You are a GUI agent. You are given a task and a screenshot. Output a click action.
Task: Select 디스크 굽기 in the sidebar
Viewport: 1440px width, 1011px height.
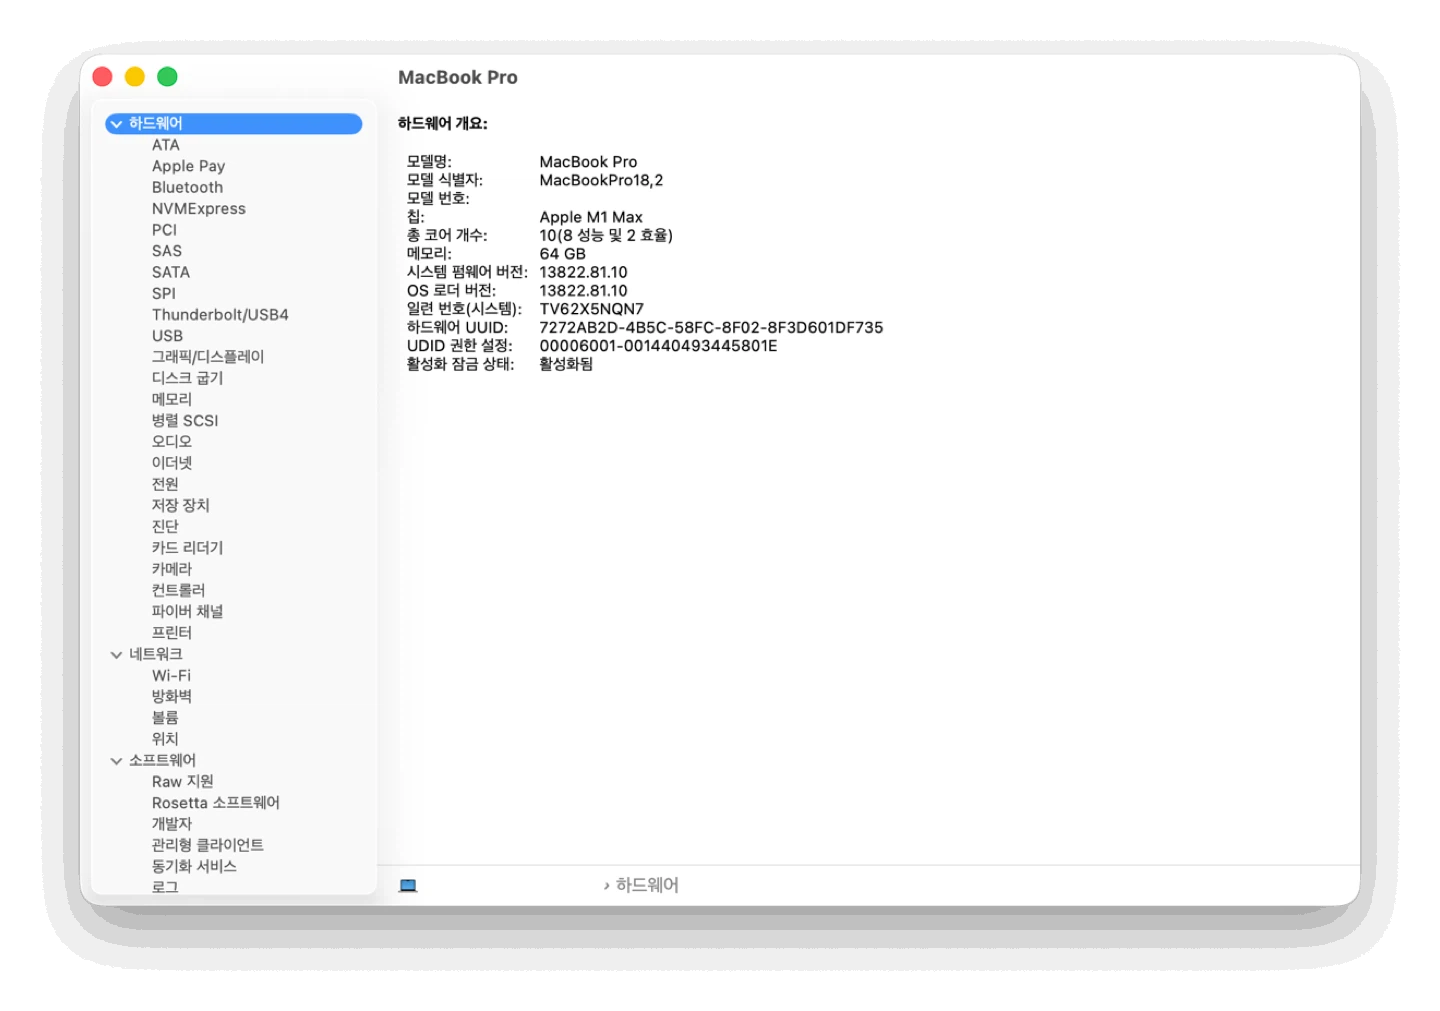click(187, 378)
